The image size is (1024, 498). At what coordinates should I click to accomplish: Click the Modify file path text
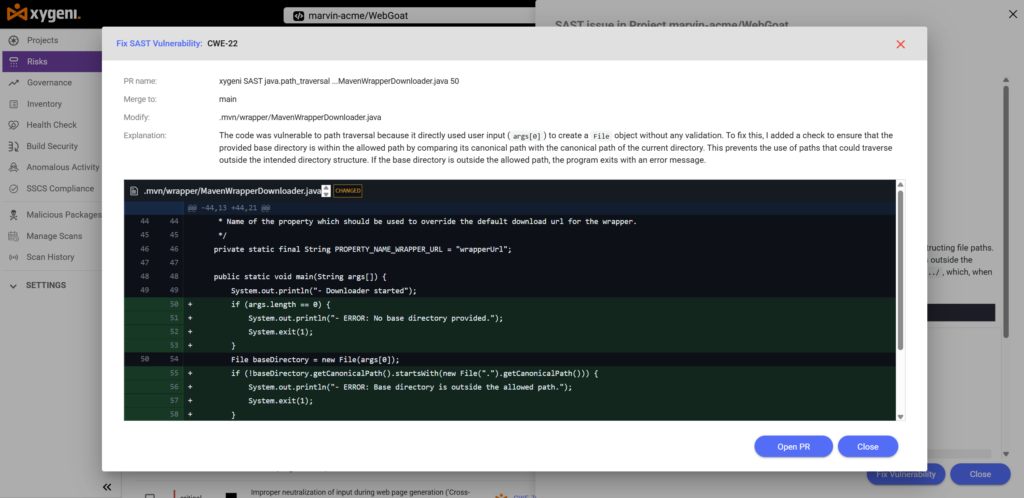[x=300, y=117]
